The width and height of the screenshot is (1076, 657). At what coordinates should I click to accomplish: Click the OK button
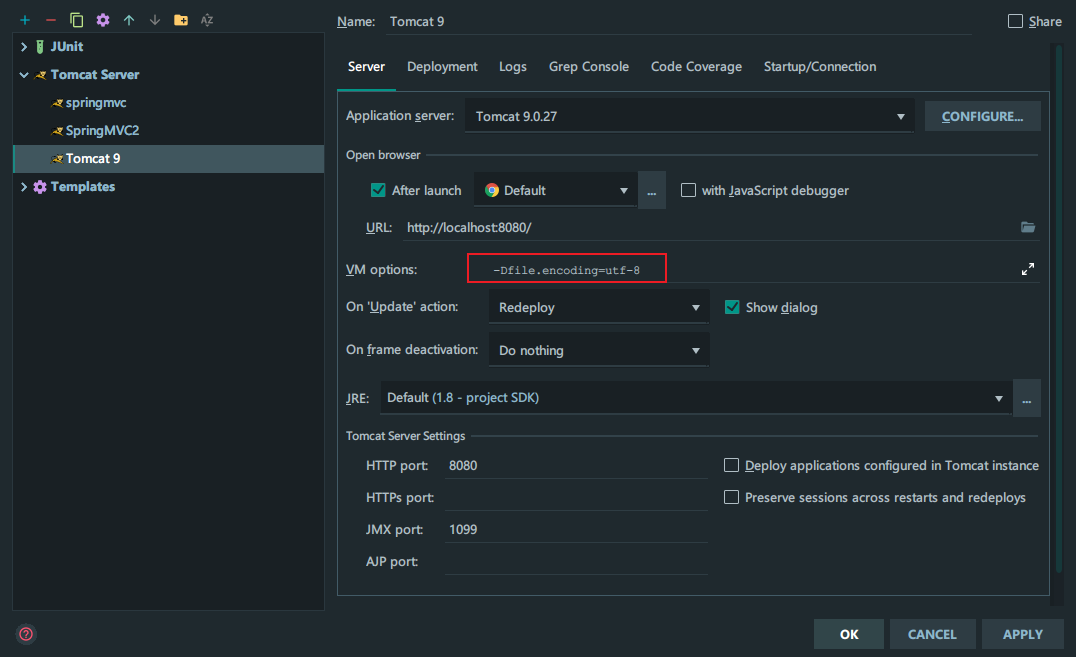(849, 634)
